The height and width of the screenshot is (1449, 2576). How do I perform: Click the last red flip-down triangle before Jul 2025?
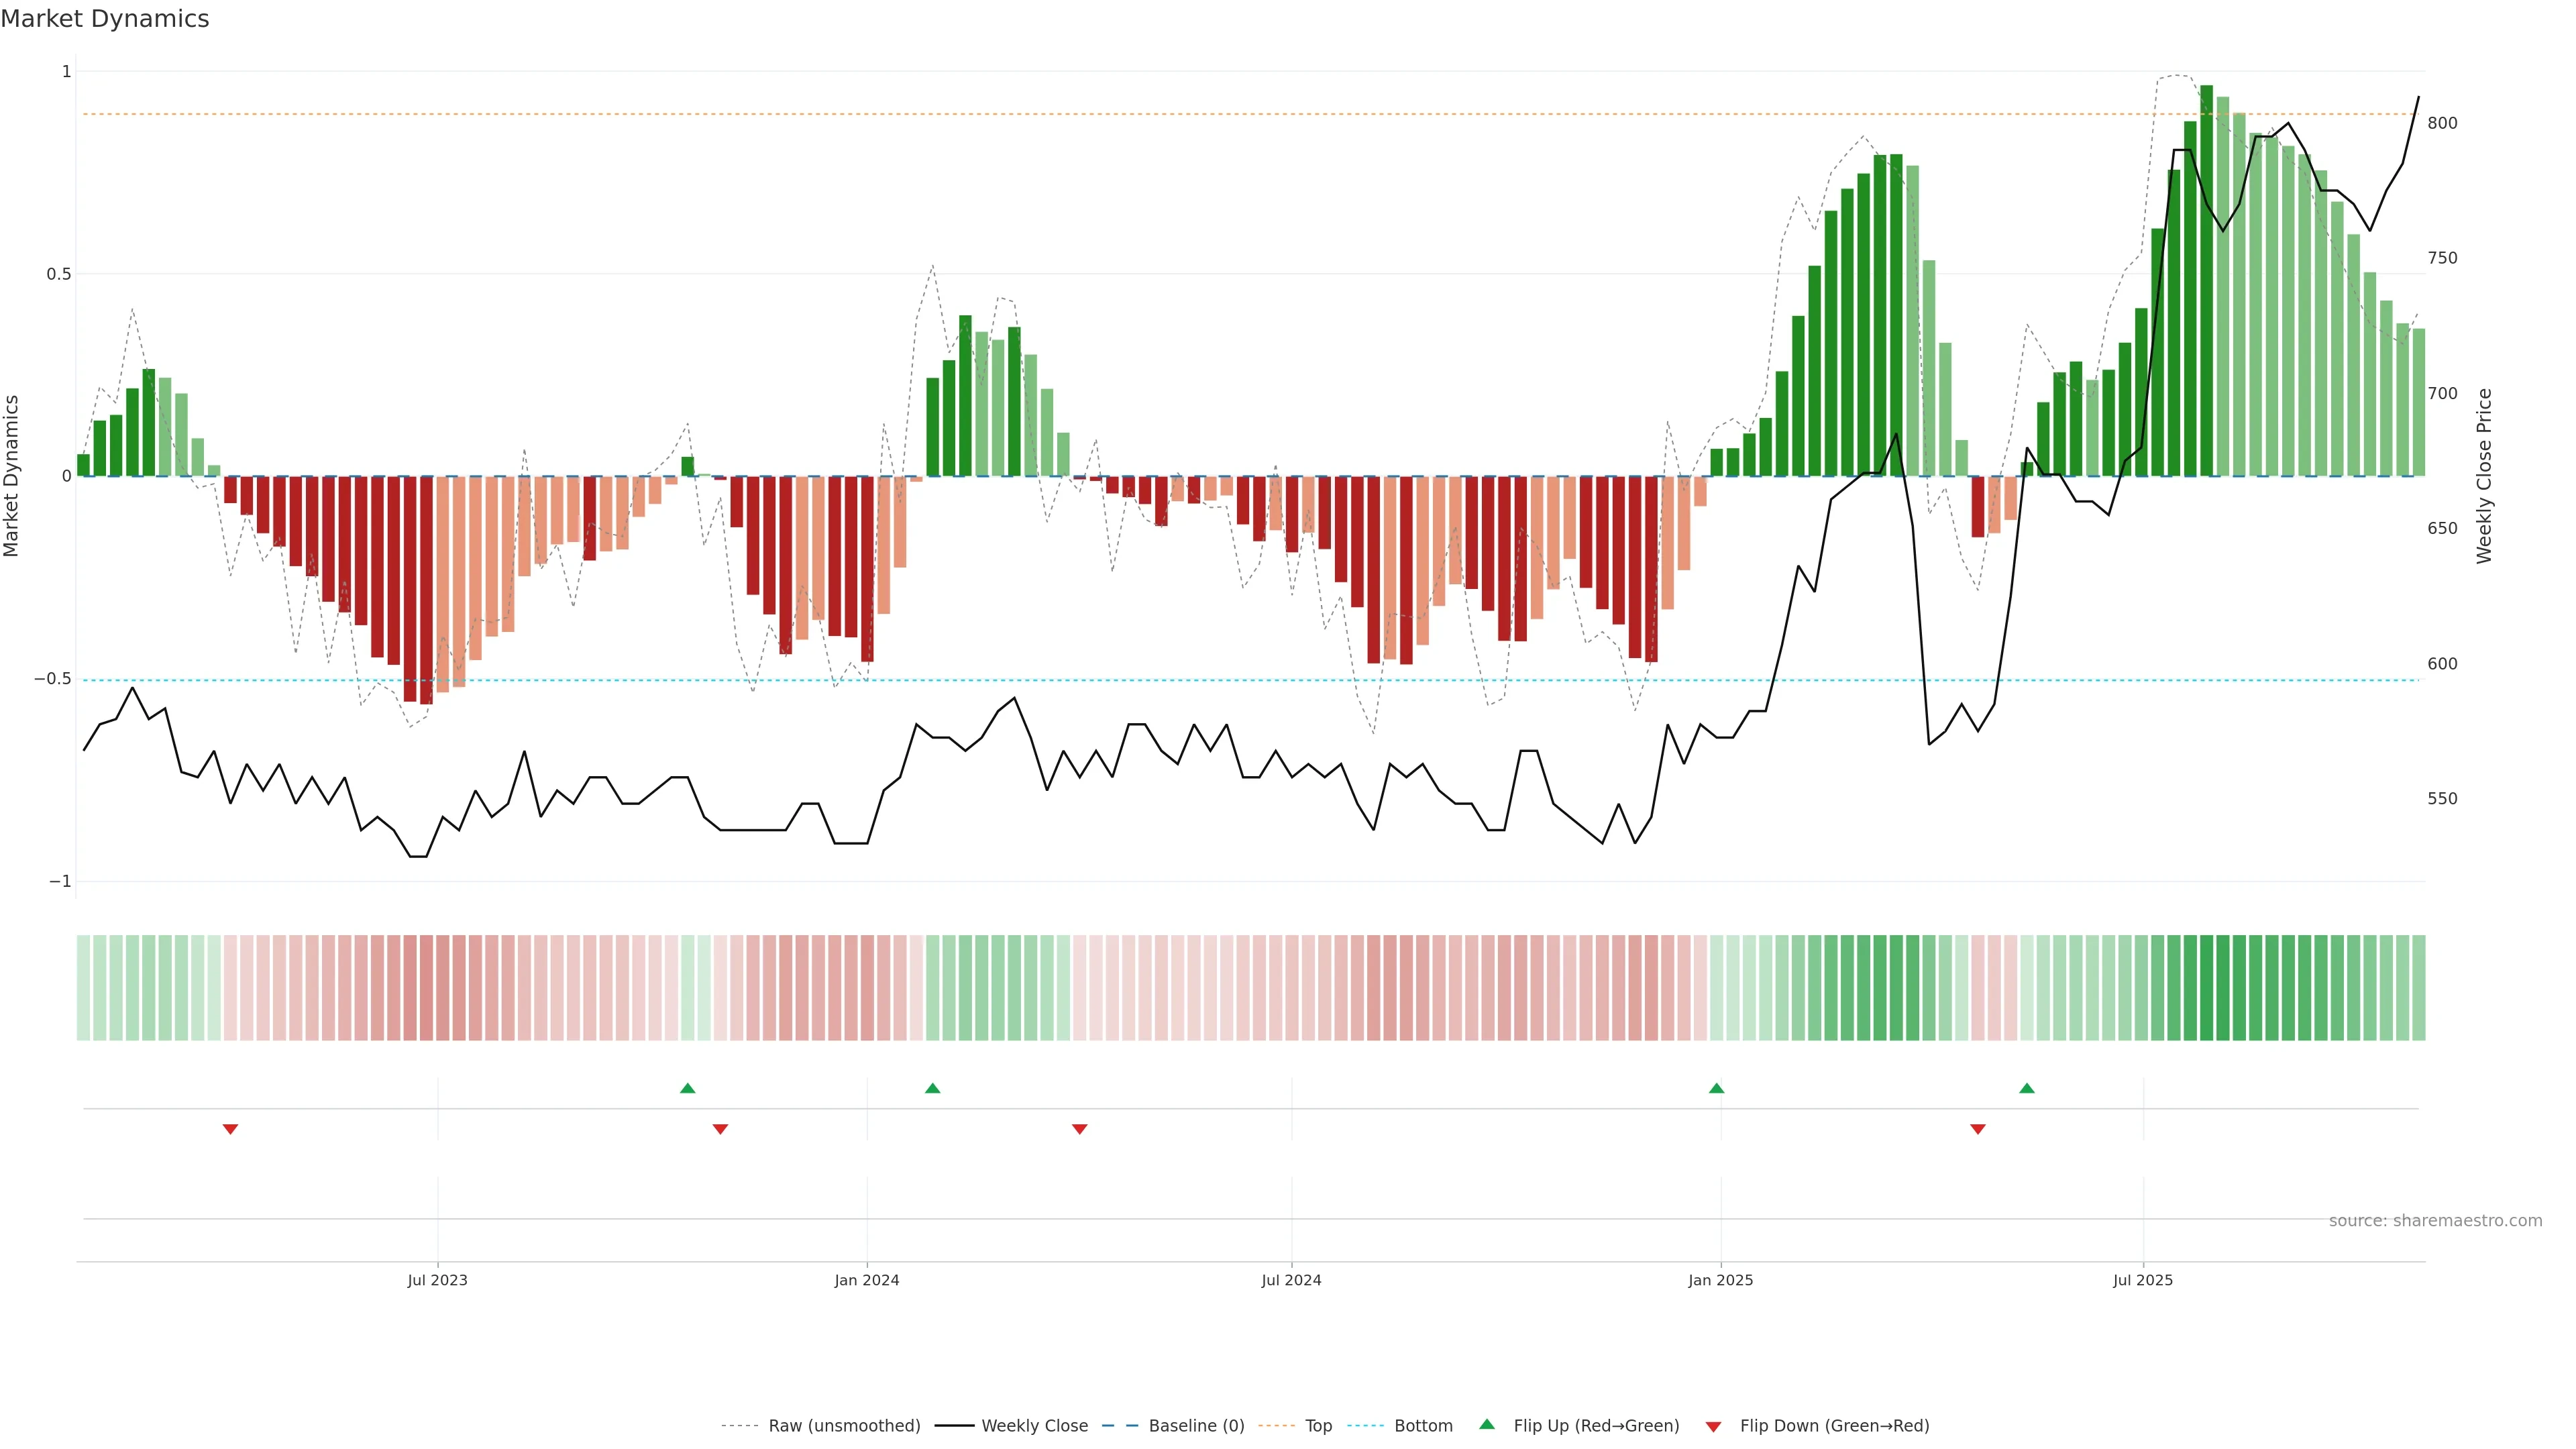[1977, 1129]
